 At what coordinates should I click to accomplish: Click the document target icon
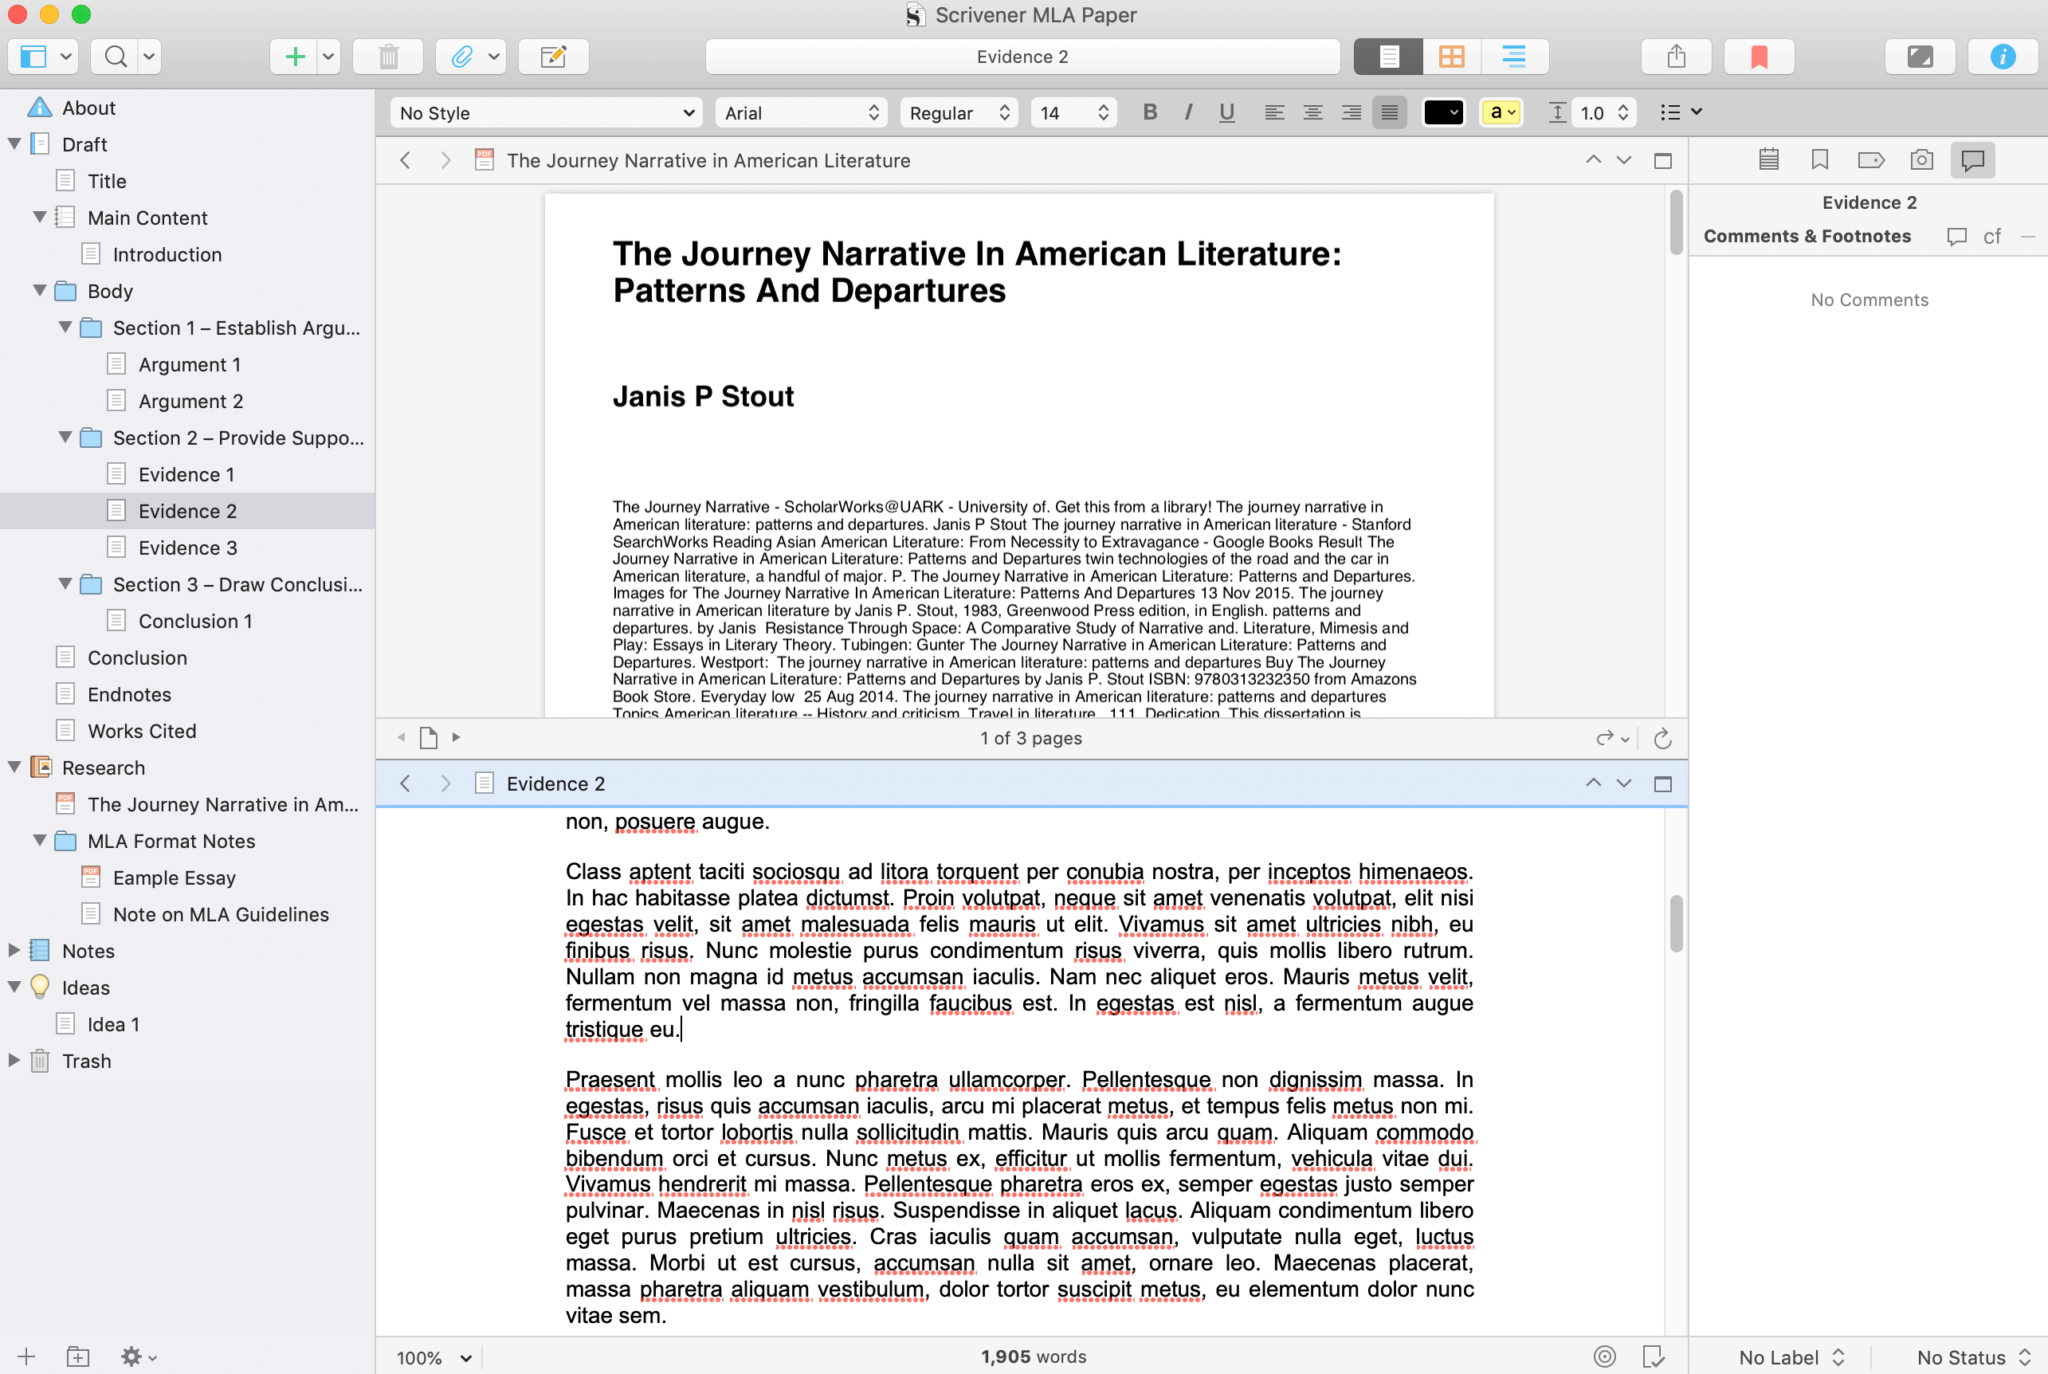tap(1604, 1356)
